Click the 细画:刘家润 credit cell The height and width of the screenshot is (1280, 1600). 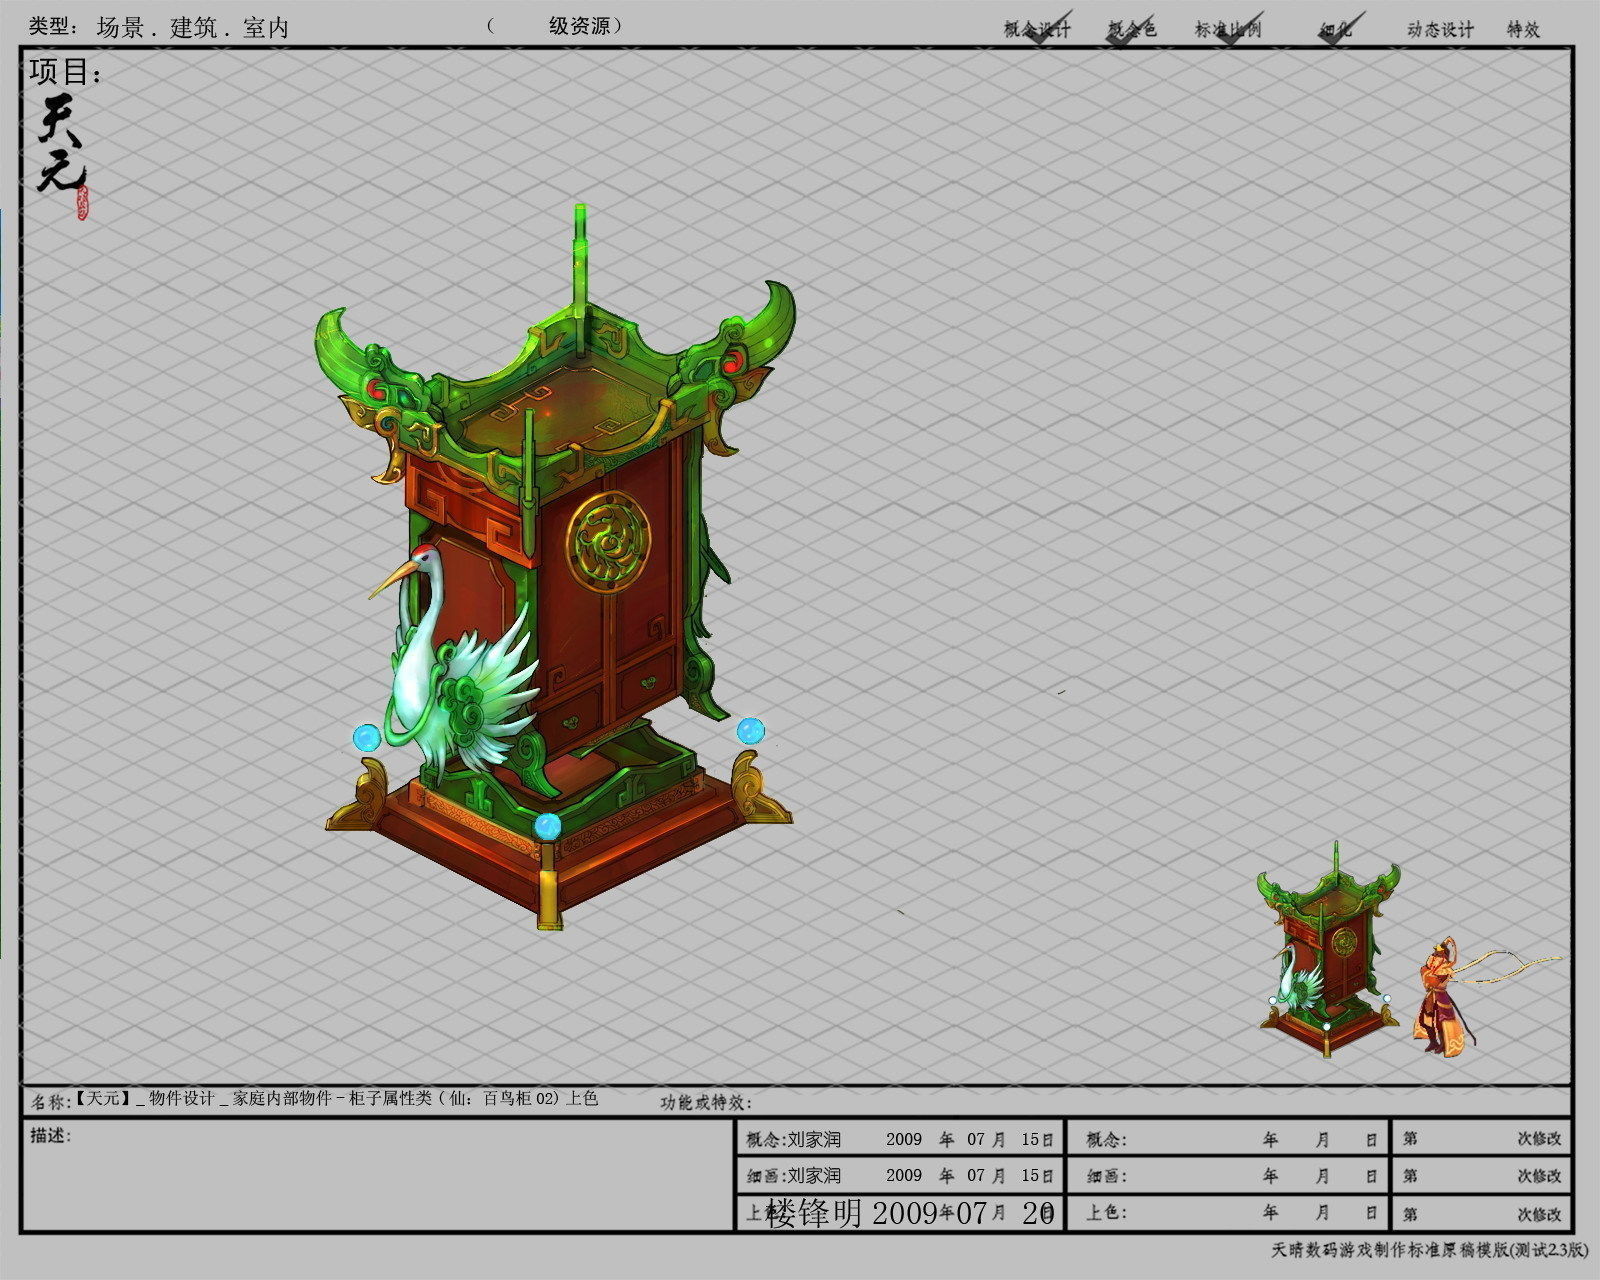pos(899,1175)
